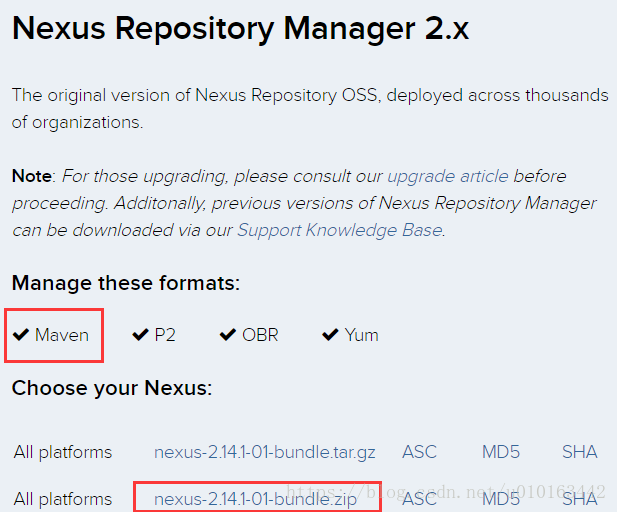
Task: Click the Nexus Repository Manager 2.x heading
Action: pos(240,29)
